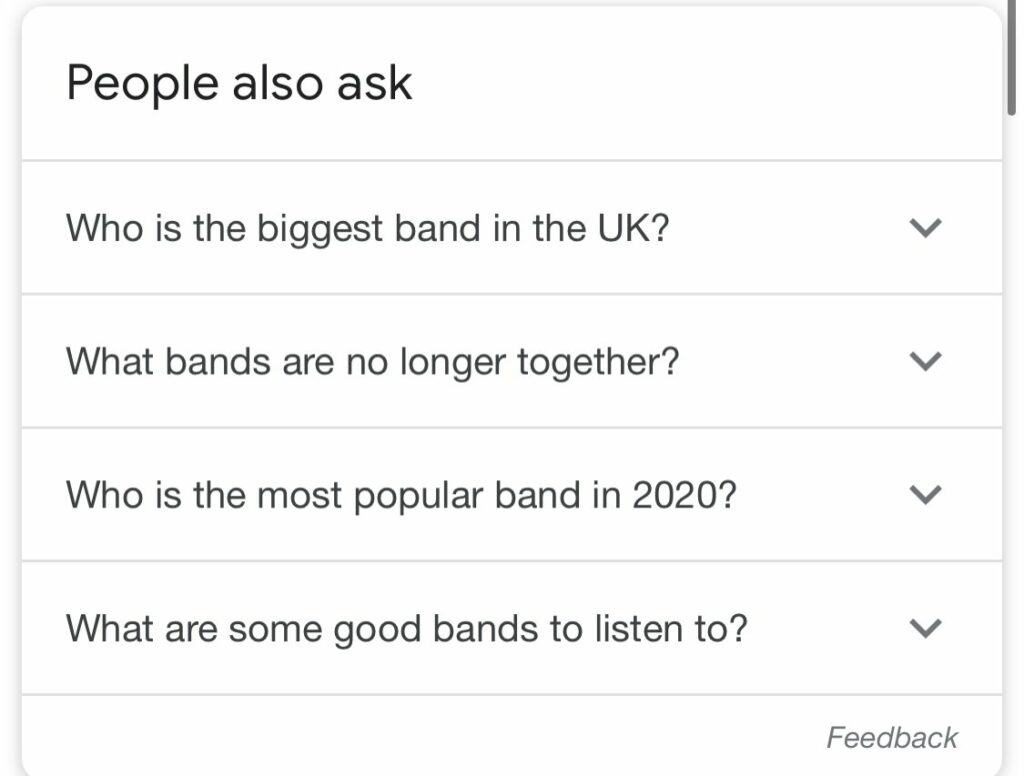Select the question text about bands no longer together
The height and width of the screenshot is (776, 1024).
point(372,361)
